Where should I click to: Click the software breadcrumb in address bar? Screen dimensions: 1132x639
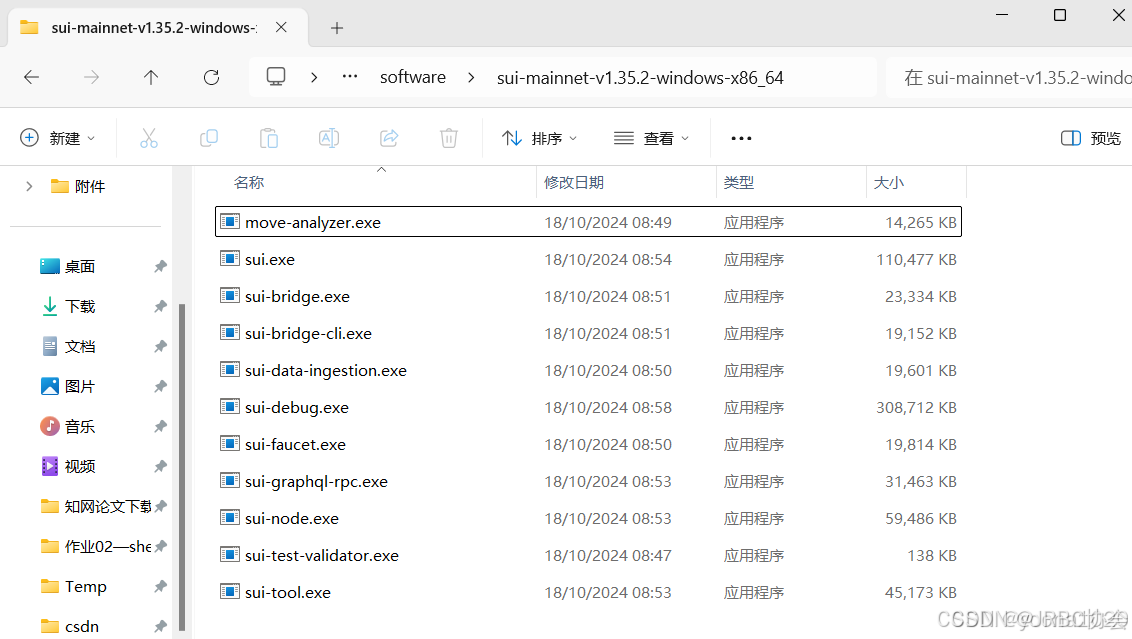click(x=413, y=77)
